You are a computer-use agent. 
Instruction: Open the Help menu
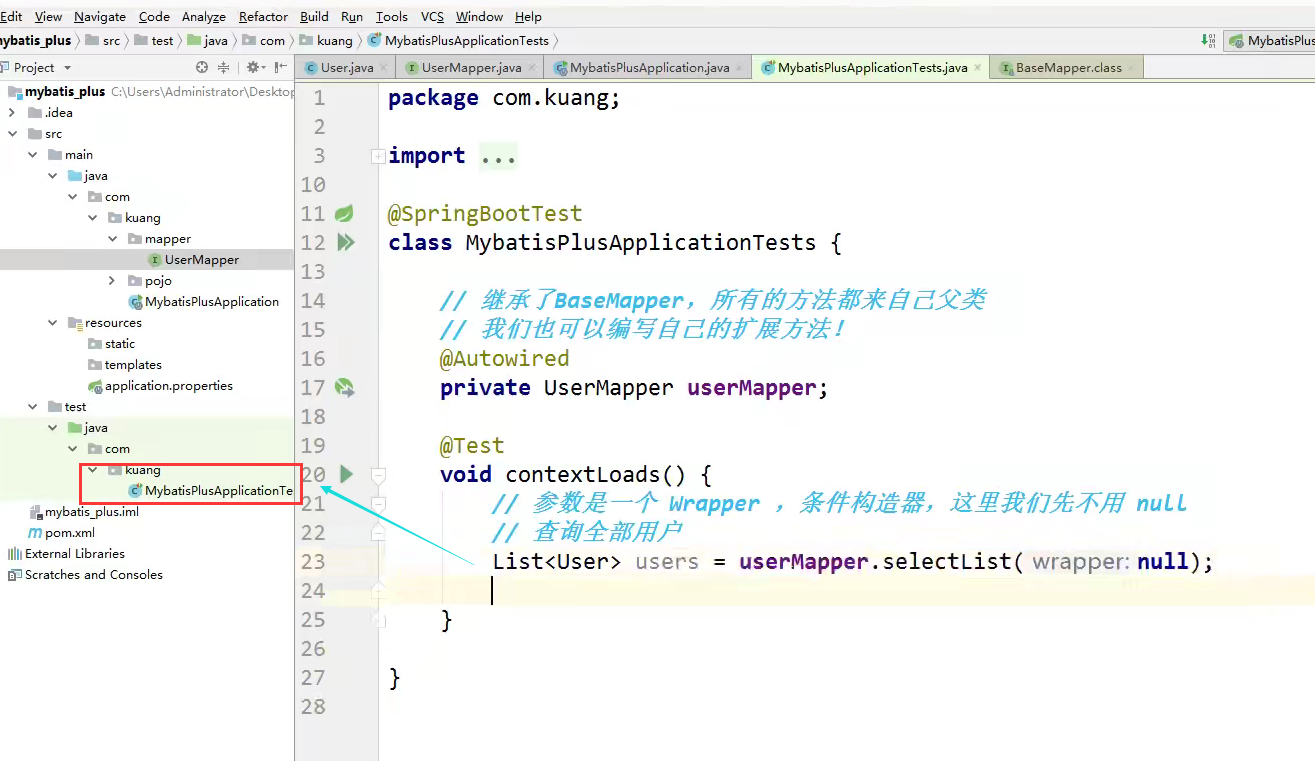point(528,16)
